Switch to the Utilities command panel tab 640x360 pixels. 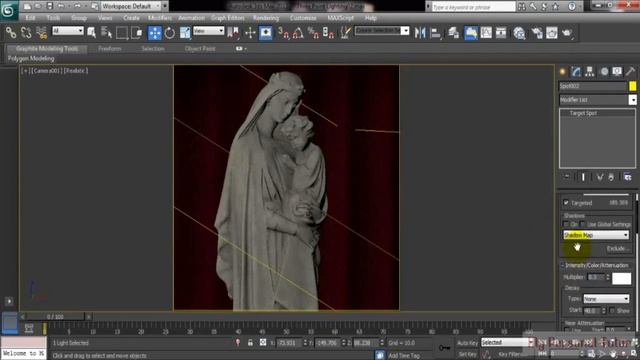tap(630, 72)
